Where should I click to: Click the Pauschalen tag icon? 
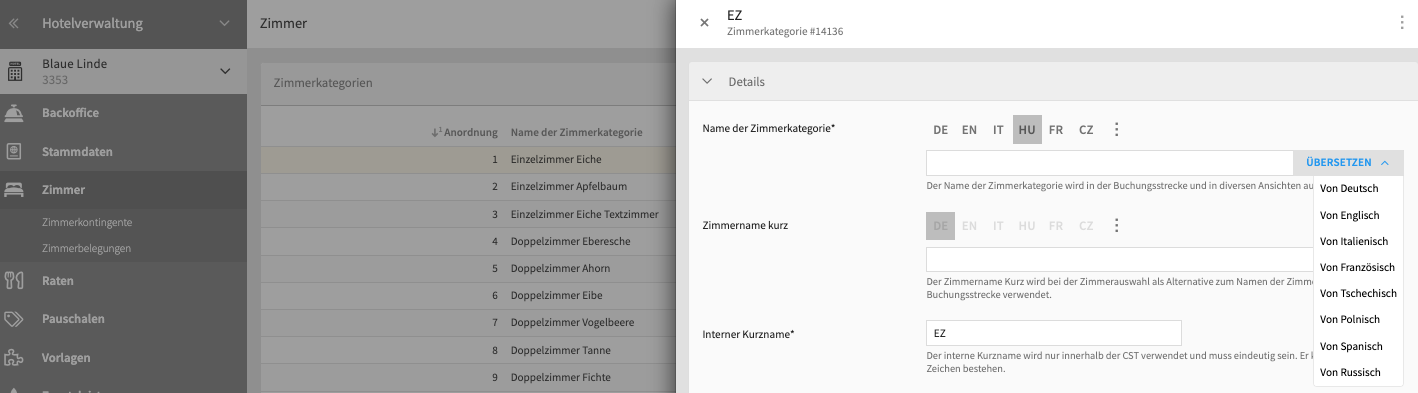point(14,319)
